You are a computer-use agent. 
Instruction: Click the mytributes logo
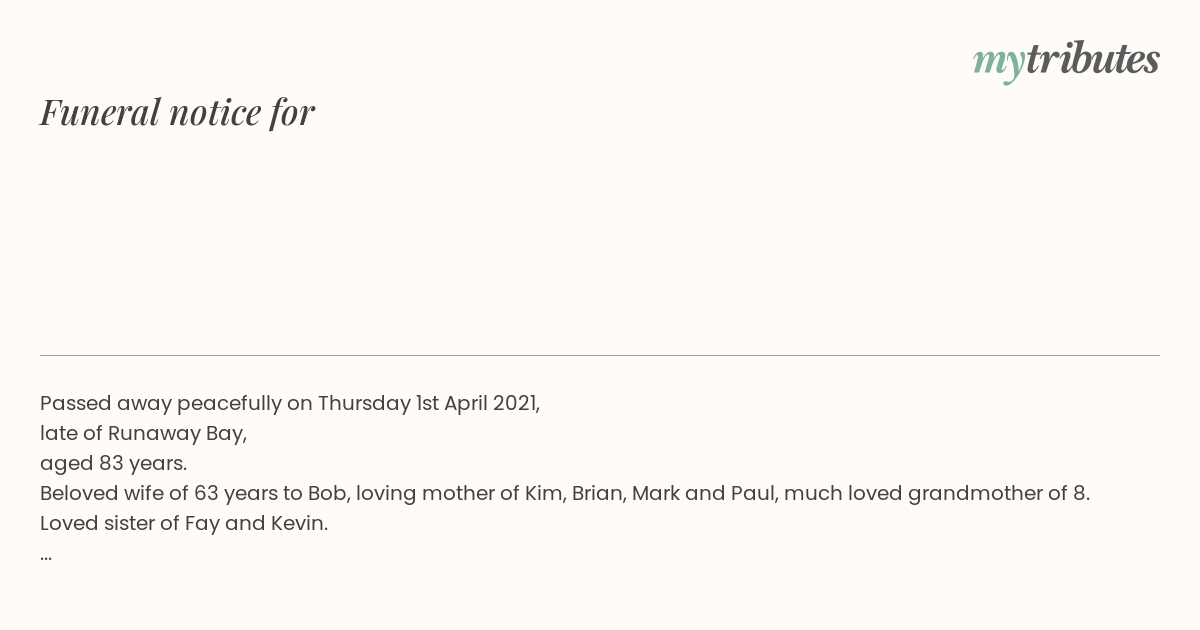point(1066,60)
